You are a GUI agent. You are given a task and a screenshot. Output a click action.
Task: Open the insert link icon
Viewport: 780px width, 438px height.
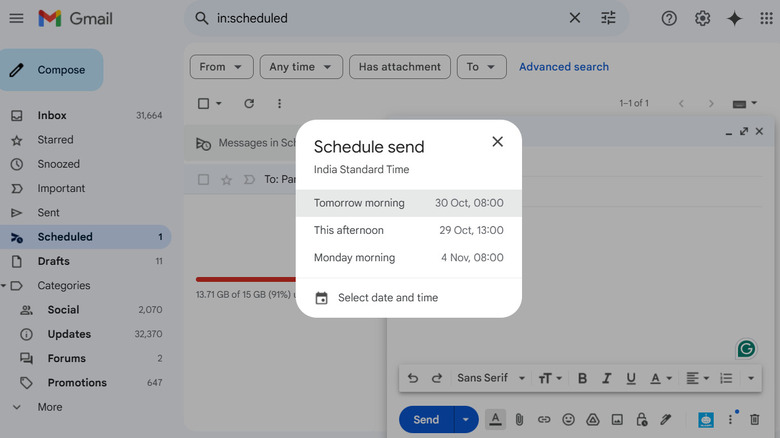pos(544,420)
